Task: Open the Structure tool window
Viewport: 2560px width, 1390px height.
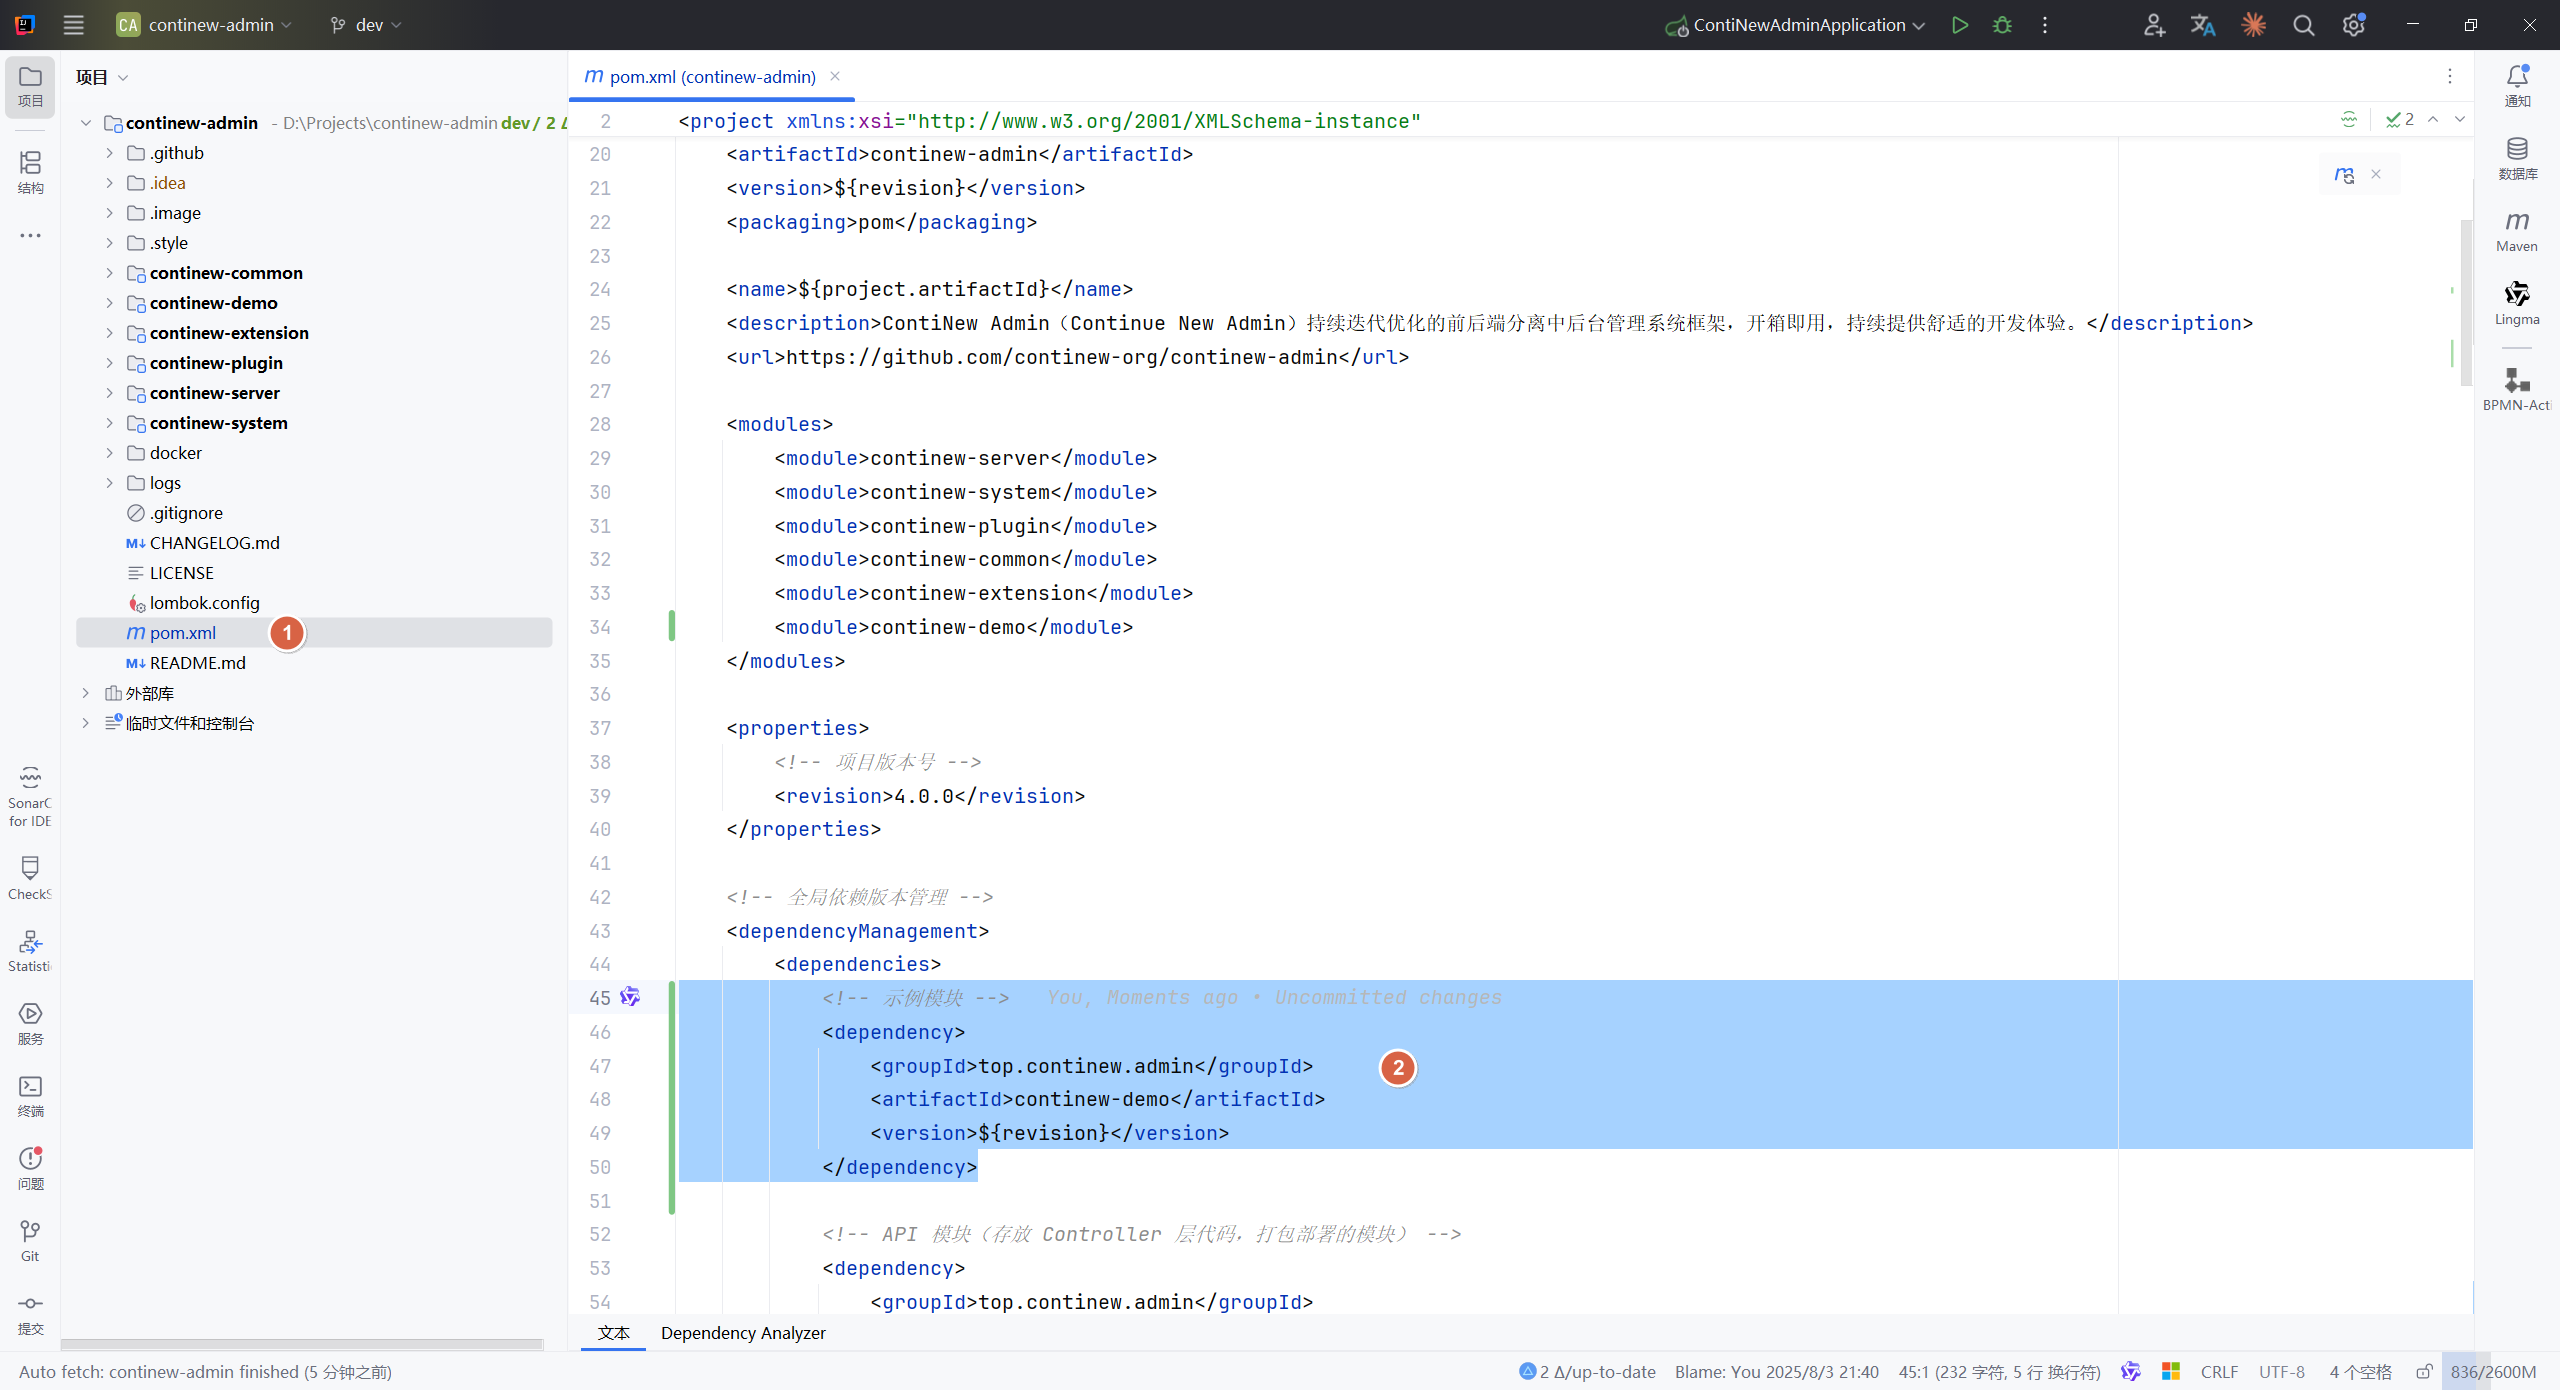Action: click(30, 172)
